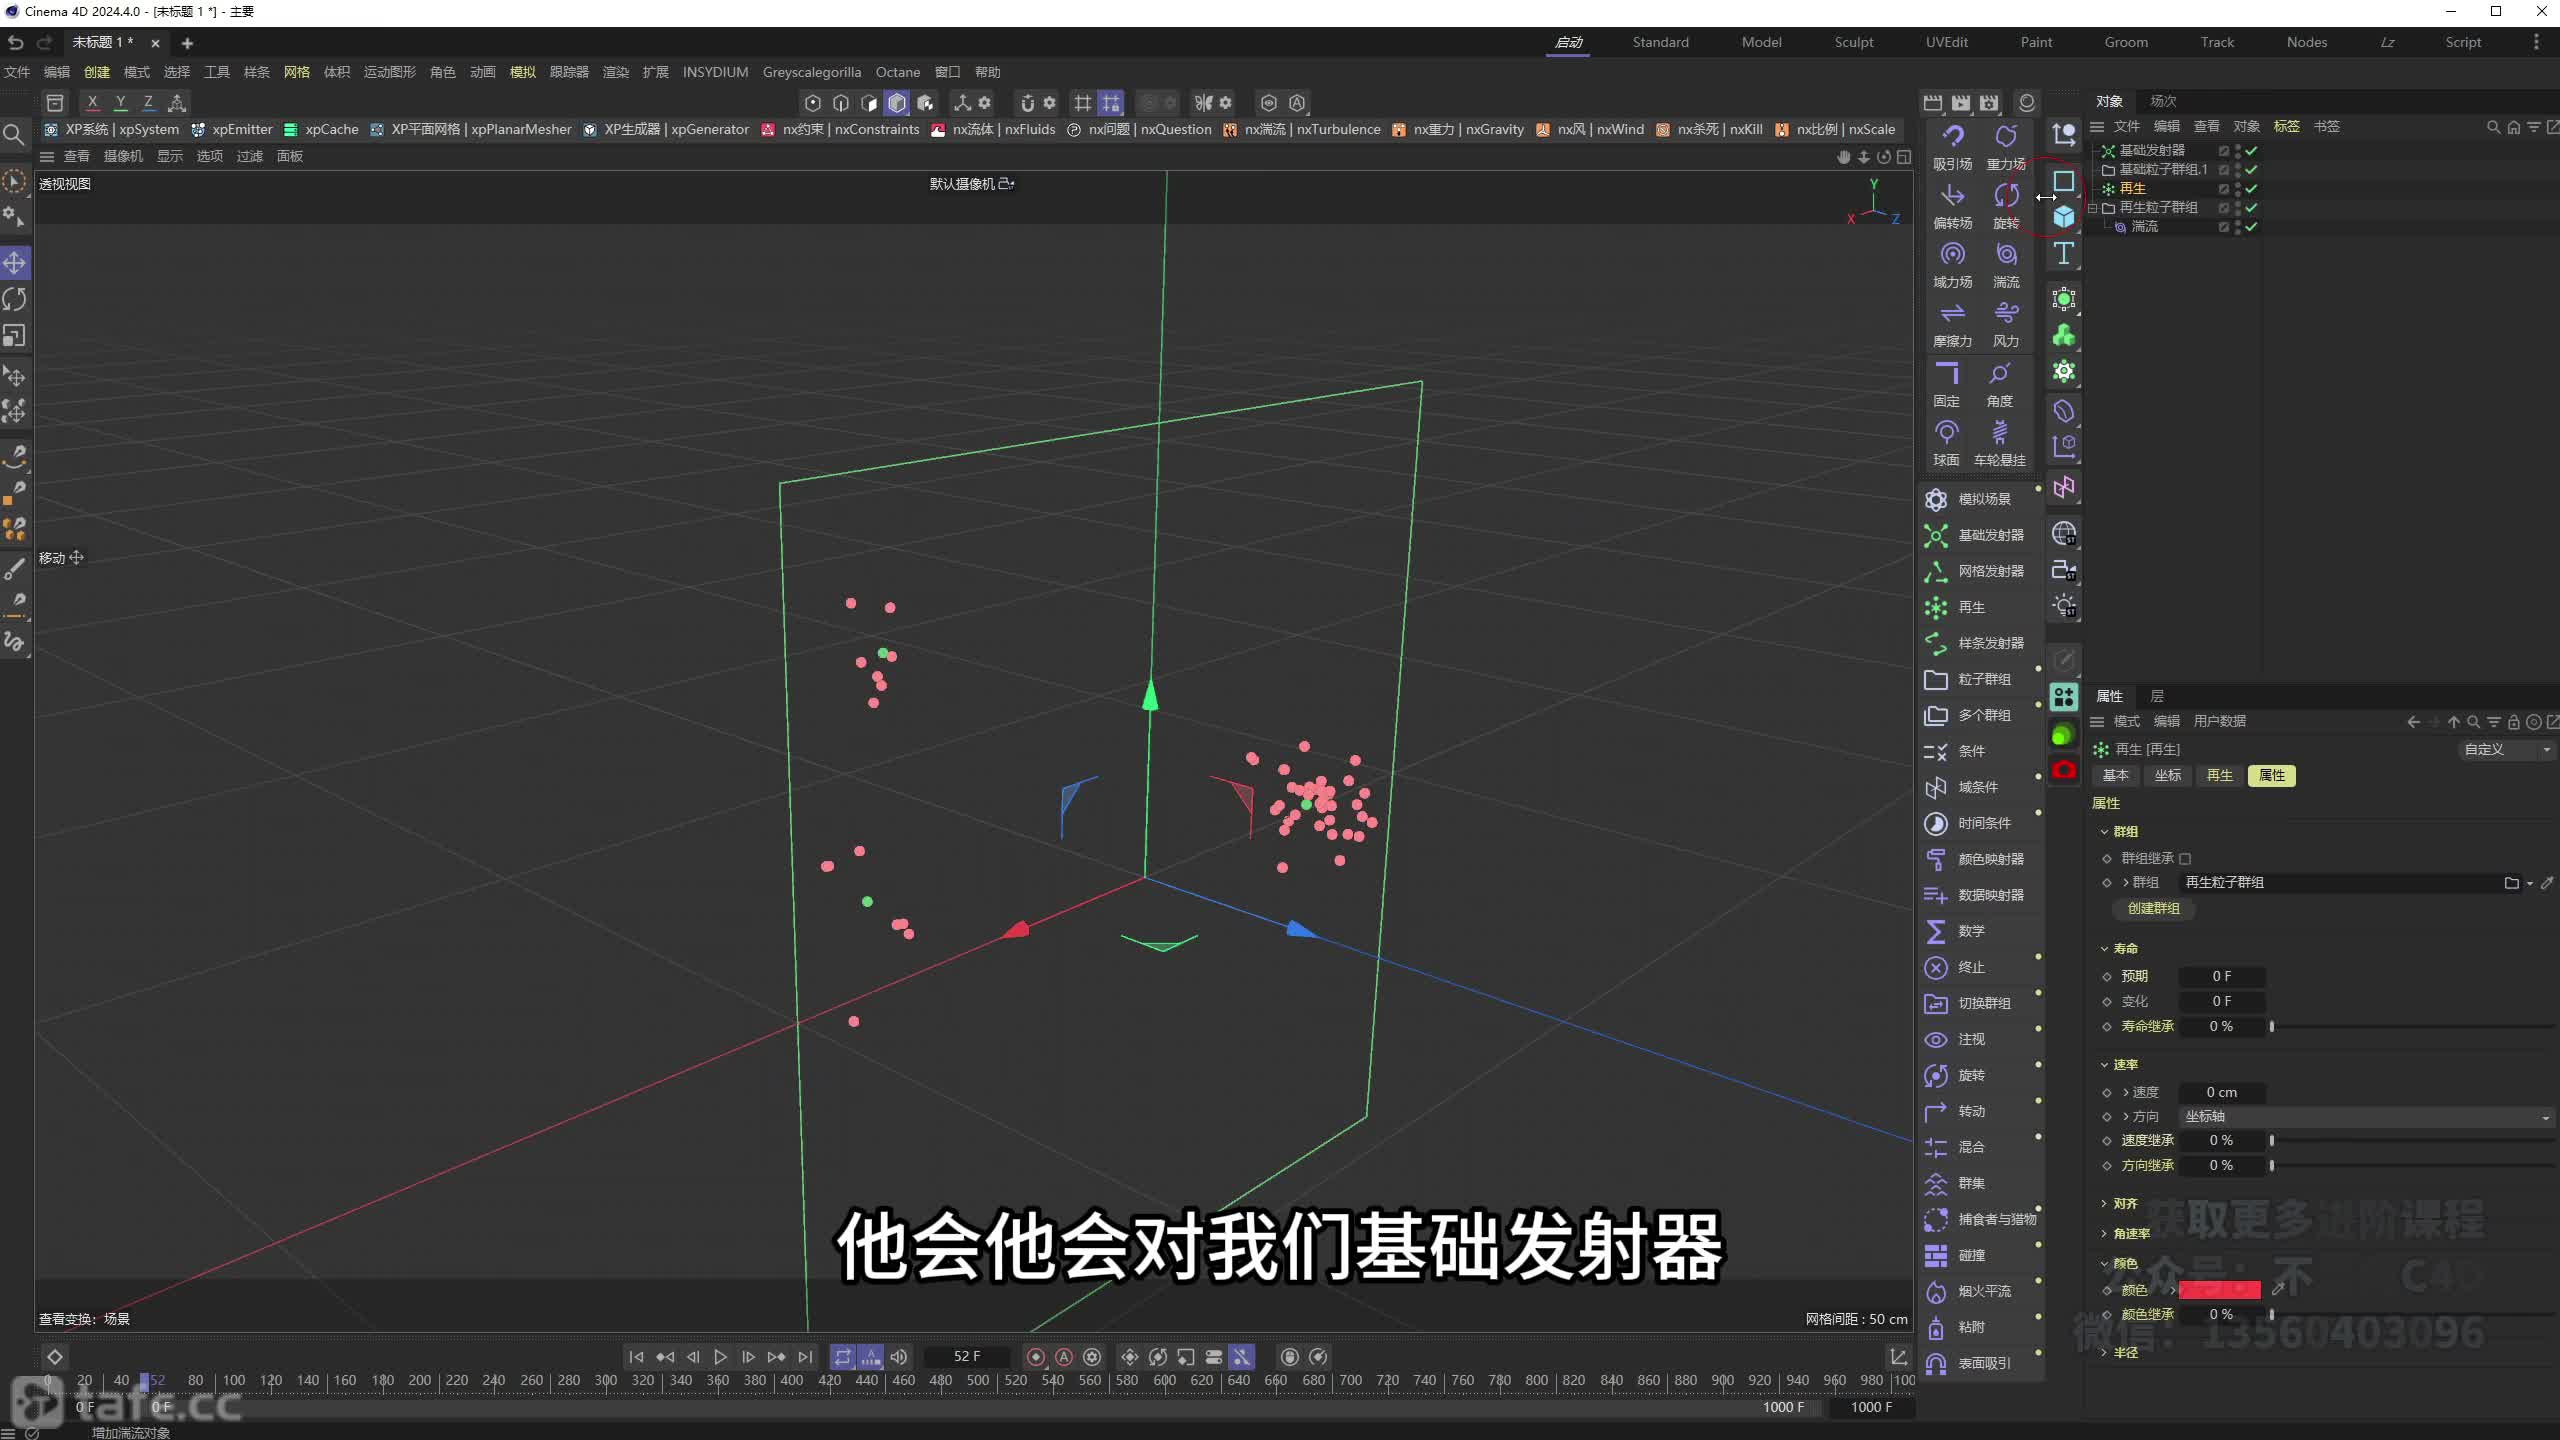Toggle autokey record button in timeline
This screenshot has width=2560, height=1440.
tap(1064, 1357)
